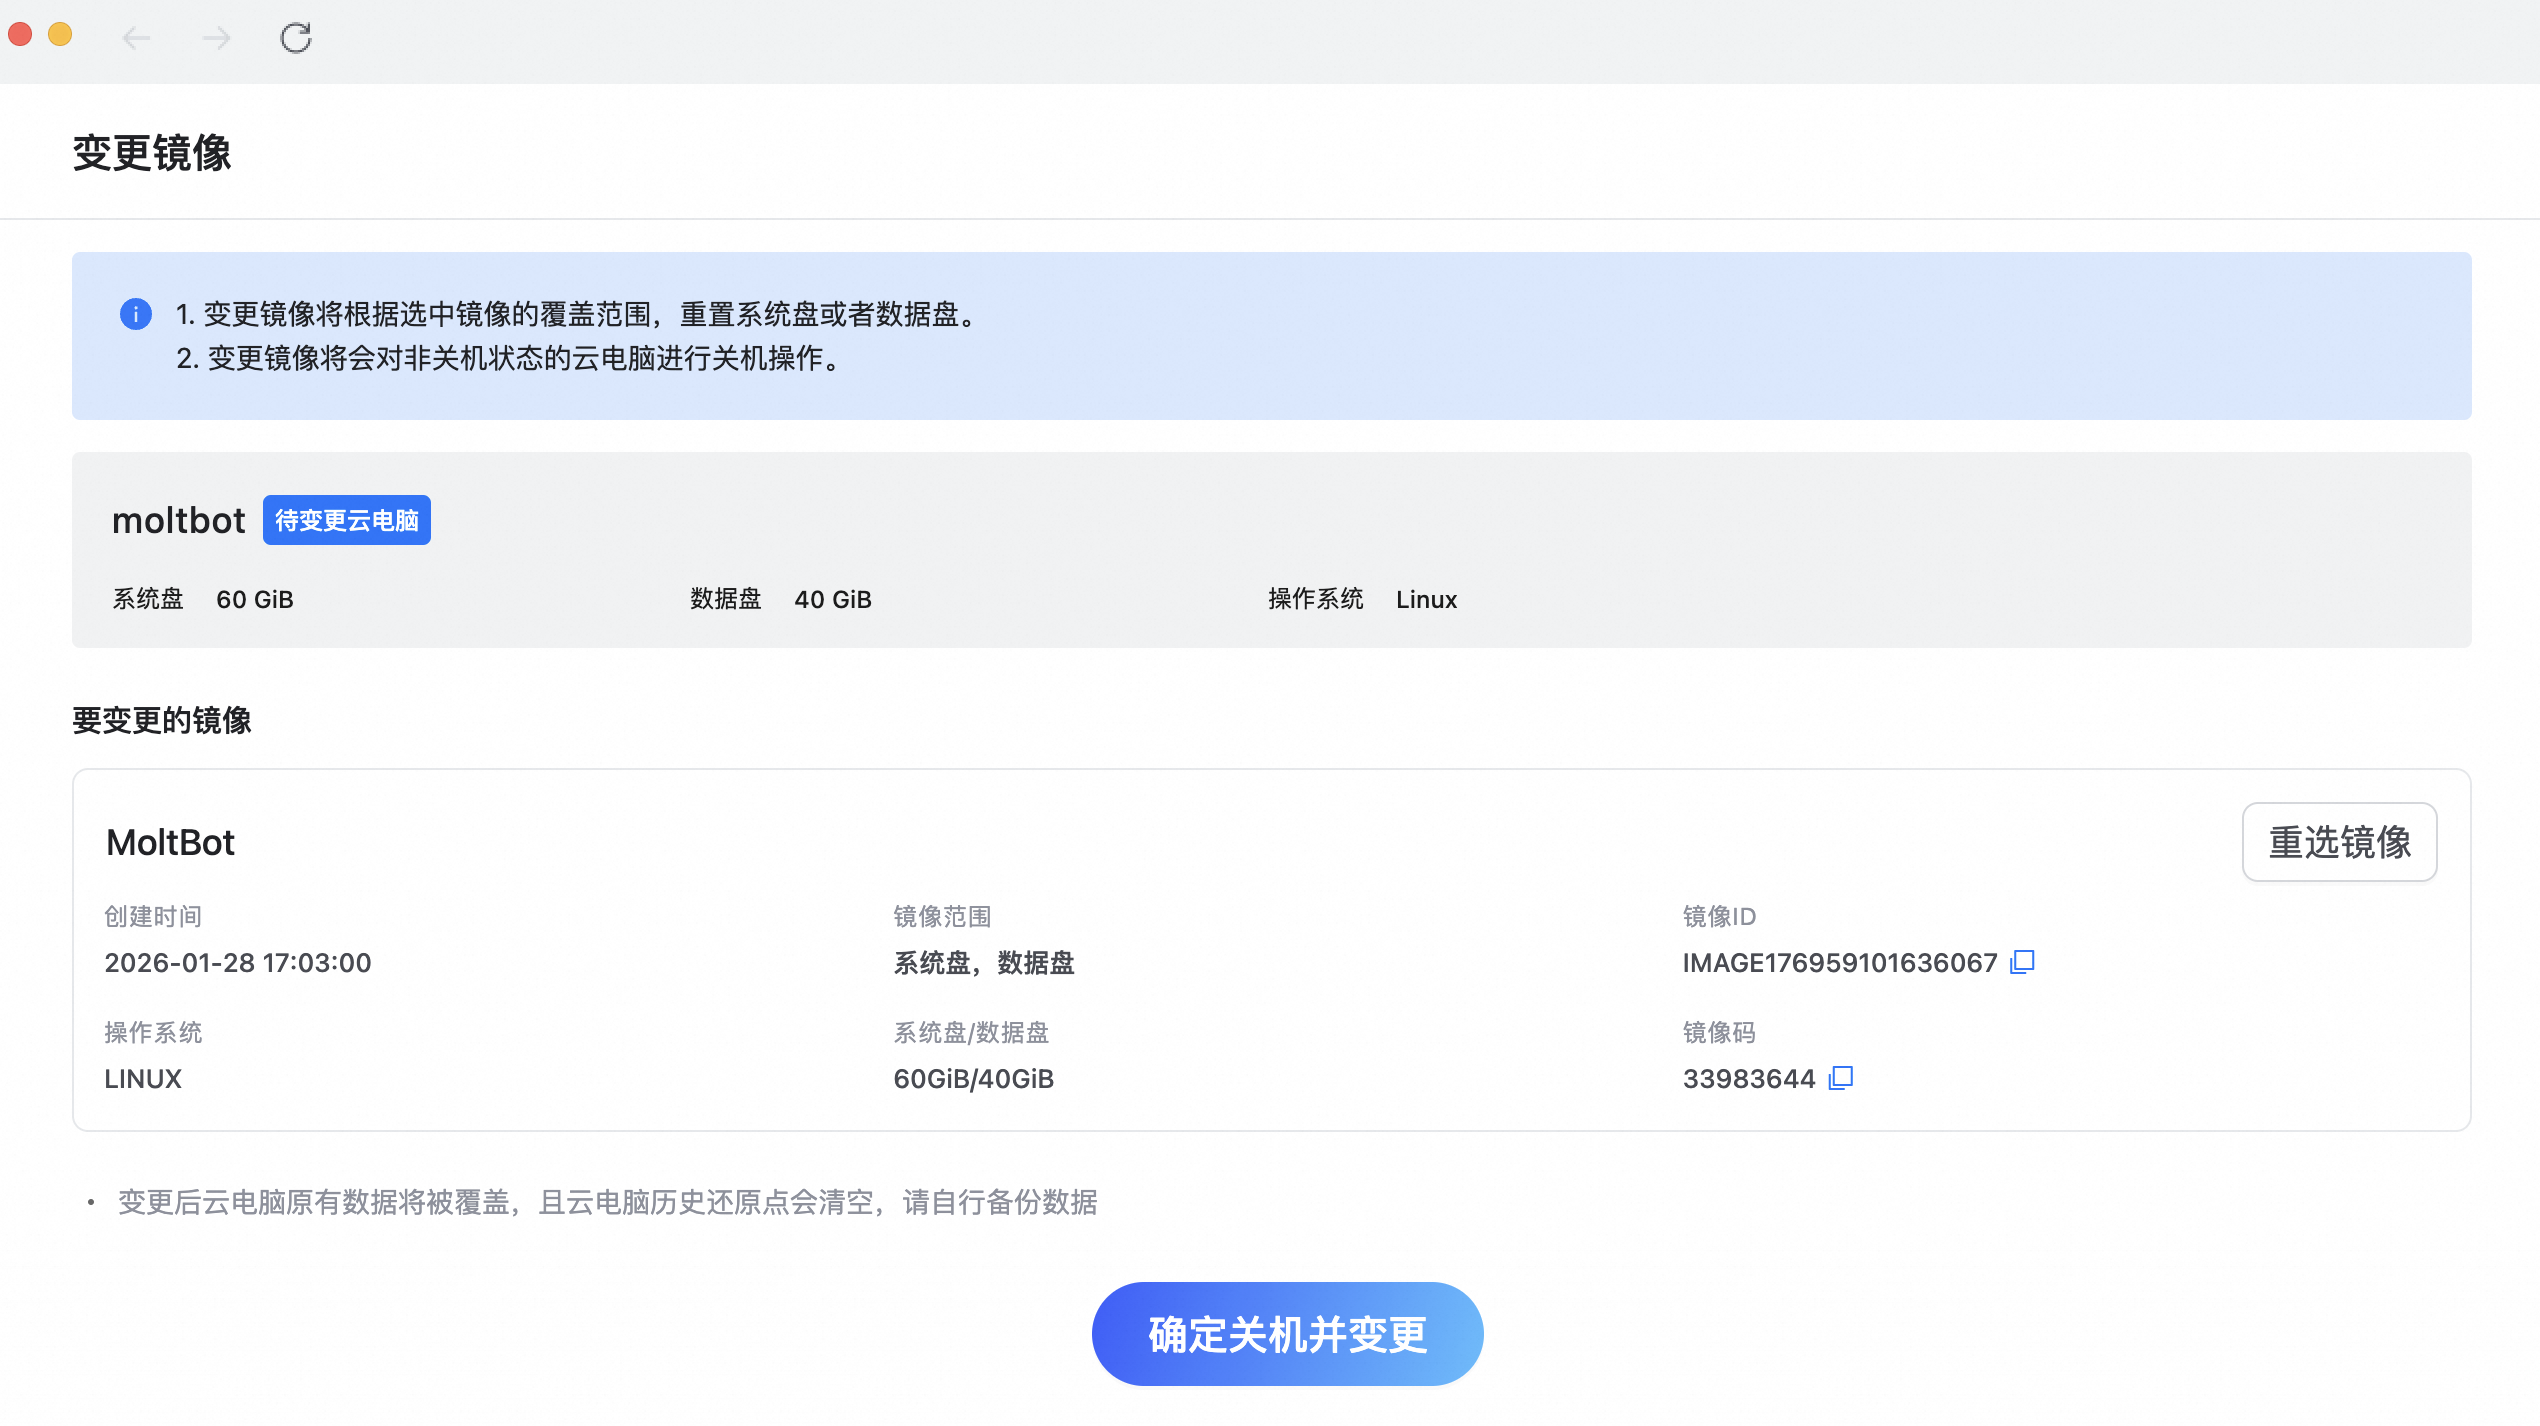Viewport: 2540px width, 1426px height.
Task: Reload the page with refresh icon
Action: (295, 38)
